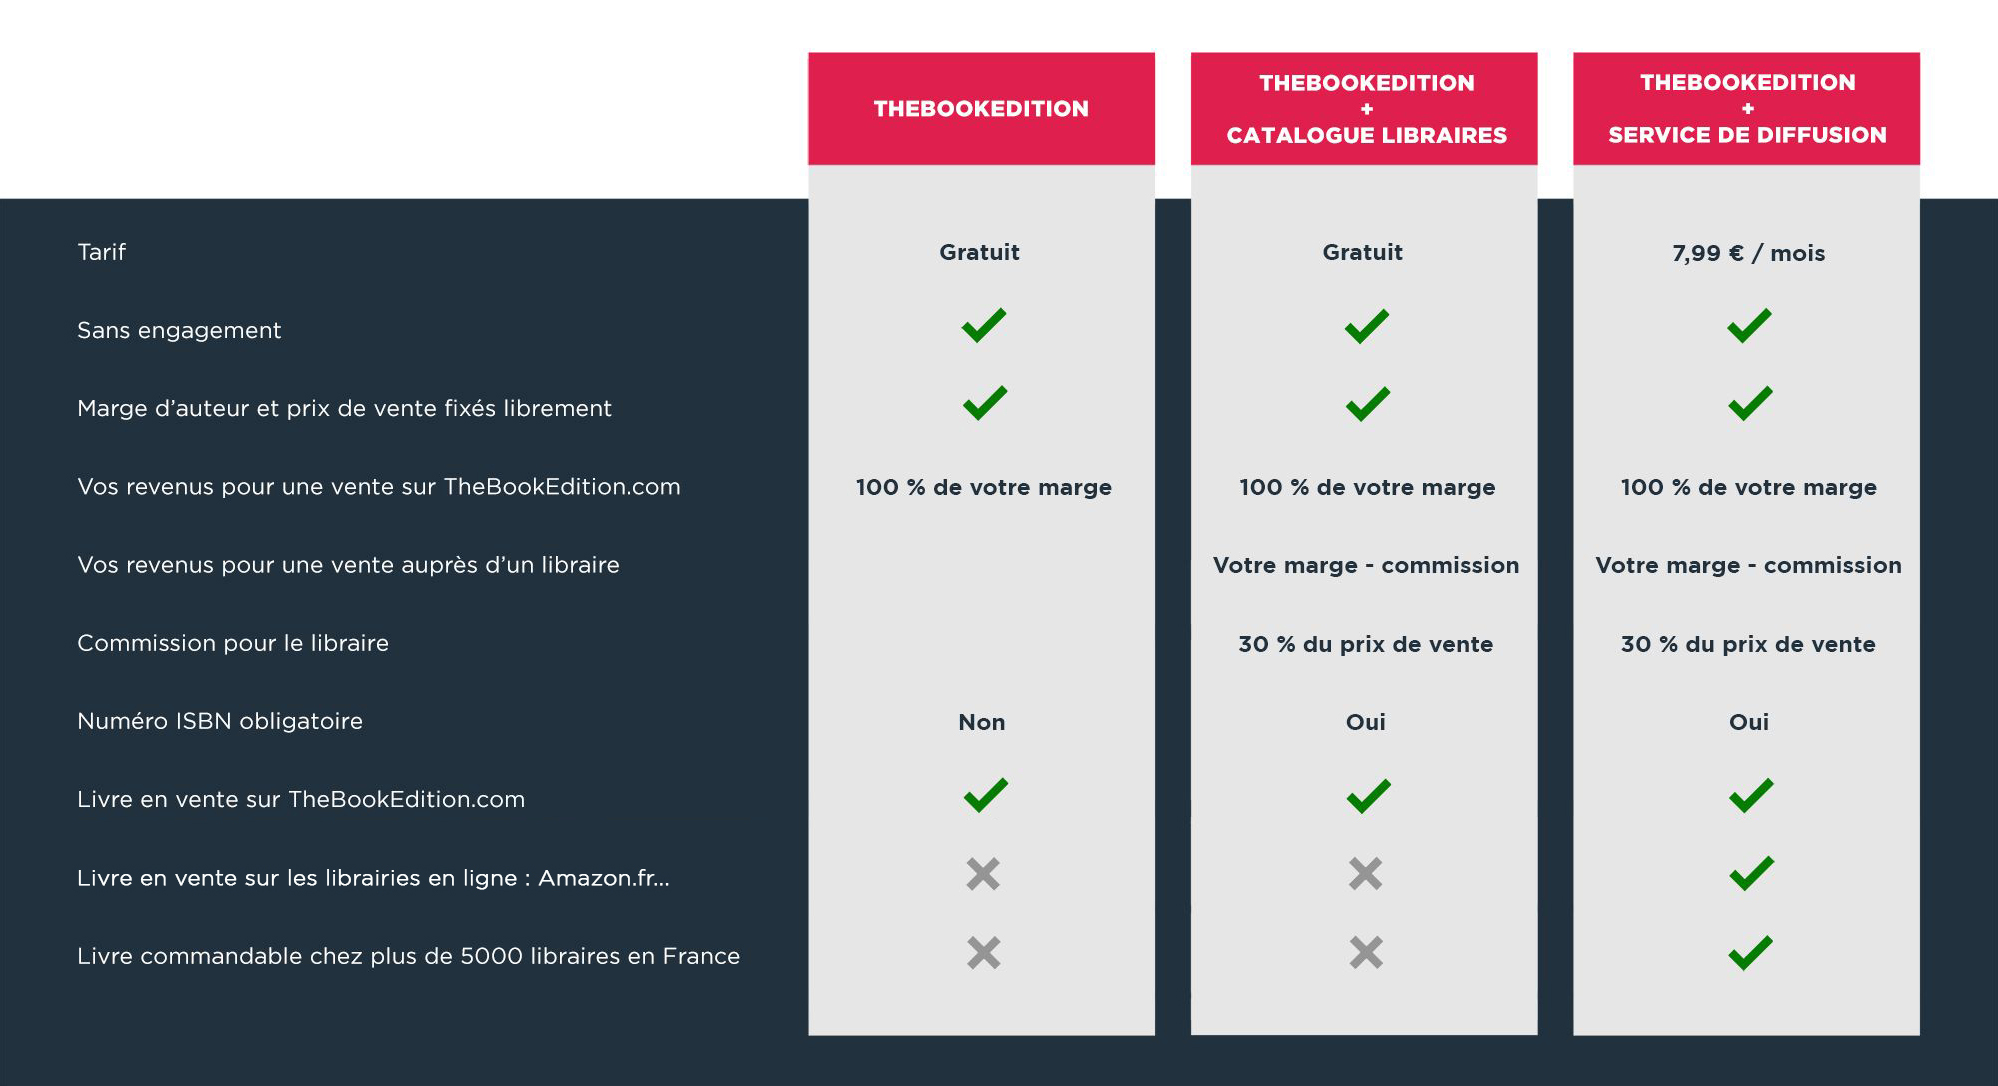Viewport: 1998px width, 1086px height.
Task: Click the Amazon.fr green checkmark in Service de Diffusion column
Action: tap(1751, 874)
